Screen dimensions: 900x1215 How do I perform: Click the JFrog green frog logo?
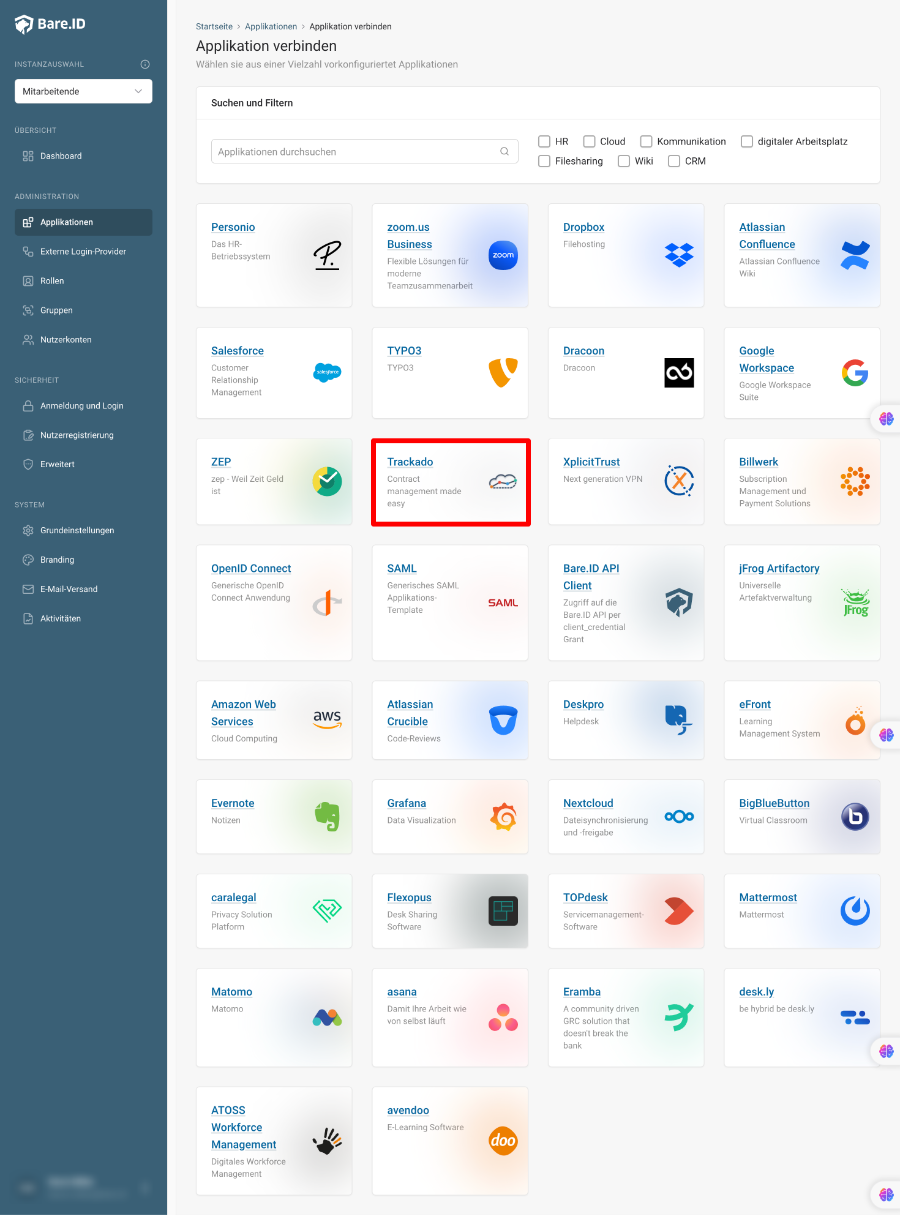coord(855,602)
